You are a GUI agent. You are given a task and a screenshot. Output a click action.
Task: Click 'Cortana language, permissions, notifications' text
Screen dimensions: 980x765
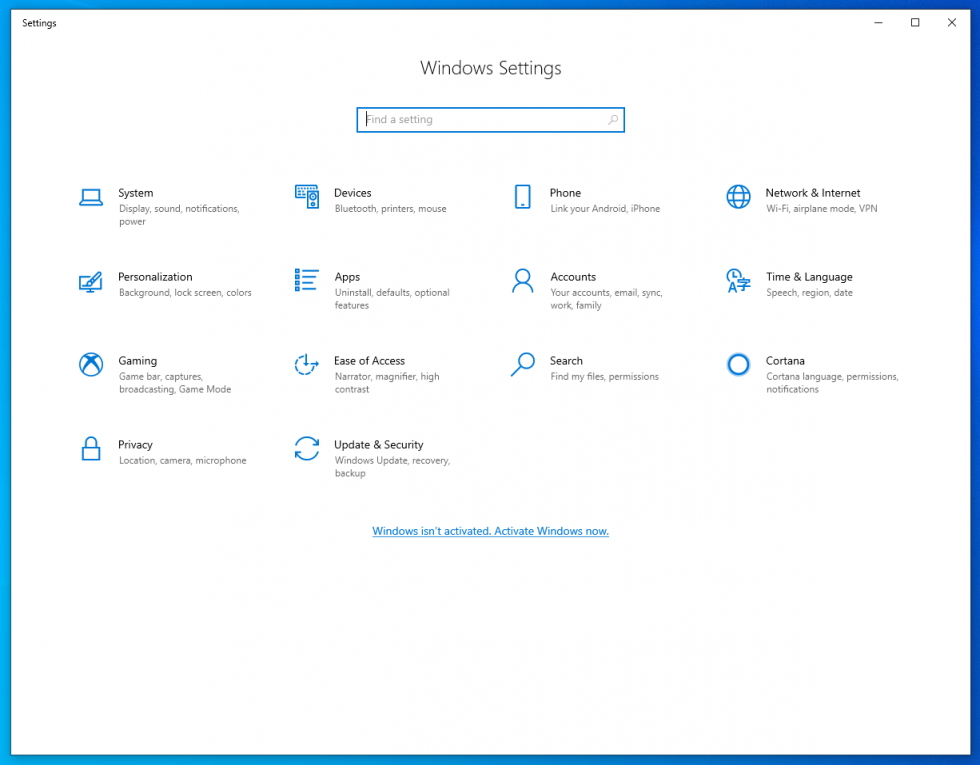(x=832, y=382)
